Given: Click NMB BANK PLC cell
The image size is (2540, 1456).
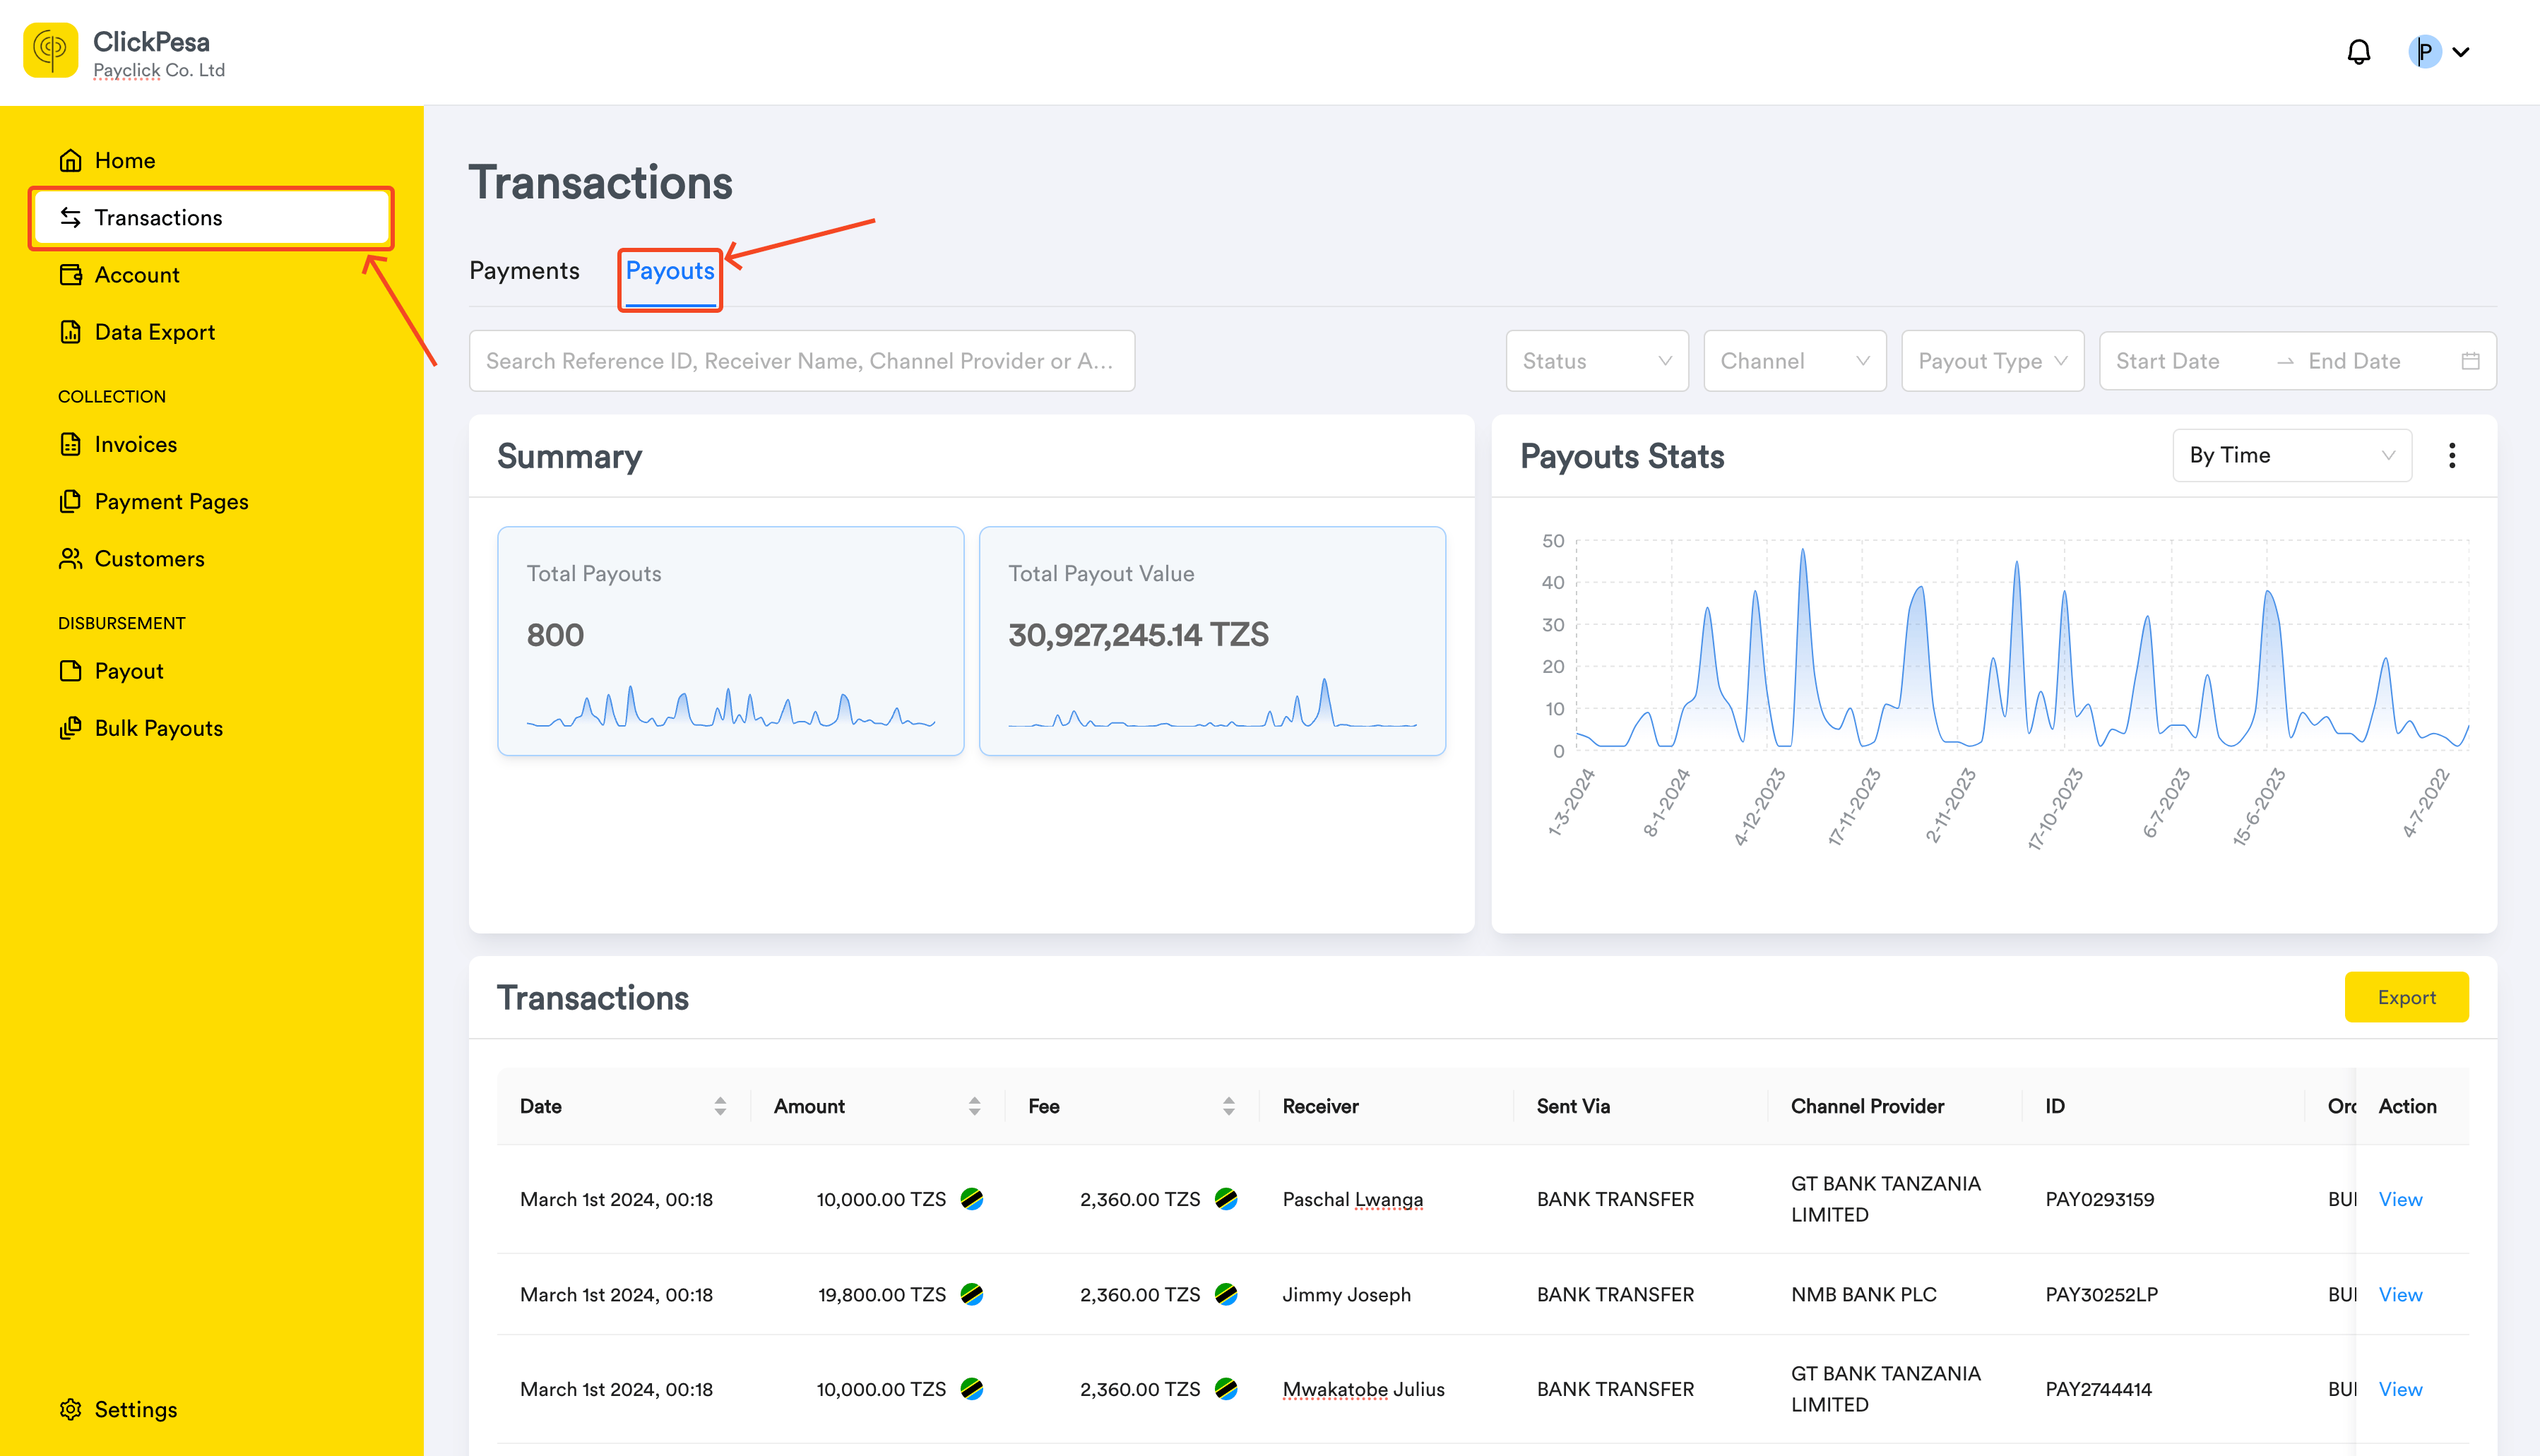Looking at the screenshot, I should tap(1863, 1294).
